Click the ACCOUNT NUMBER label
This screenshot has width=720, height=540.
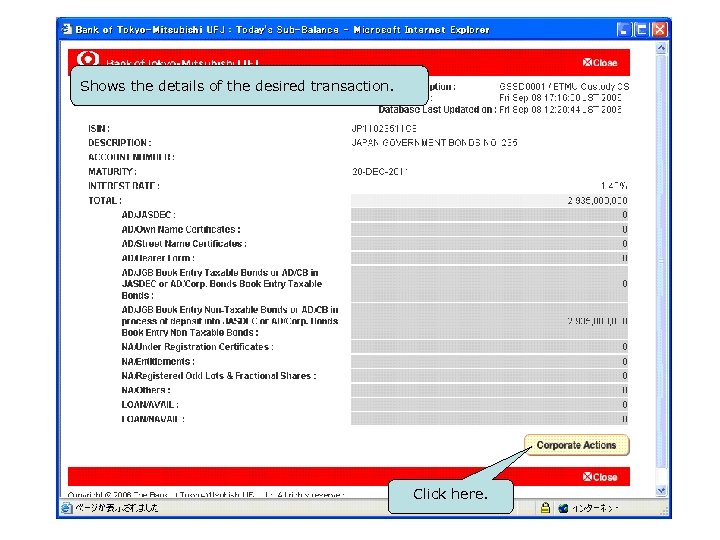coord(131,157)
